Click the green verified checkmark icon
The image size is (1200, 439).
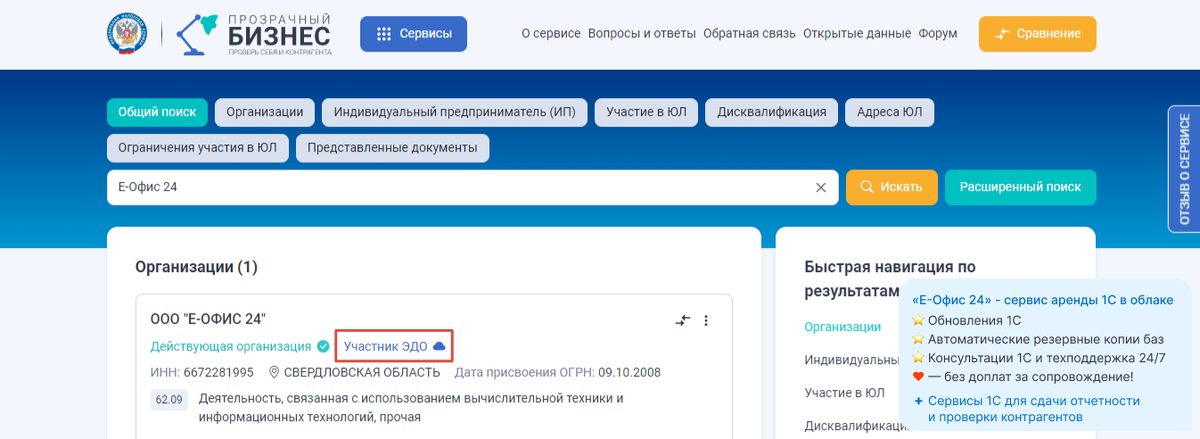pos(323,346)
